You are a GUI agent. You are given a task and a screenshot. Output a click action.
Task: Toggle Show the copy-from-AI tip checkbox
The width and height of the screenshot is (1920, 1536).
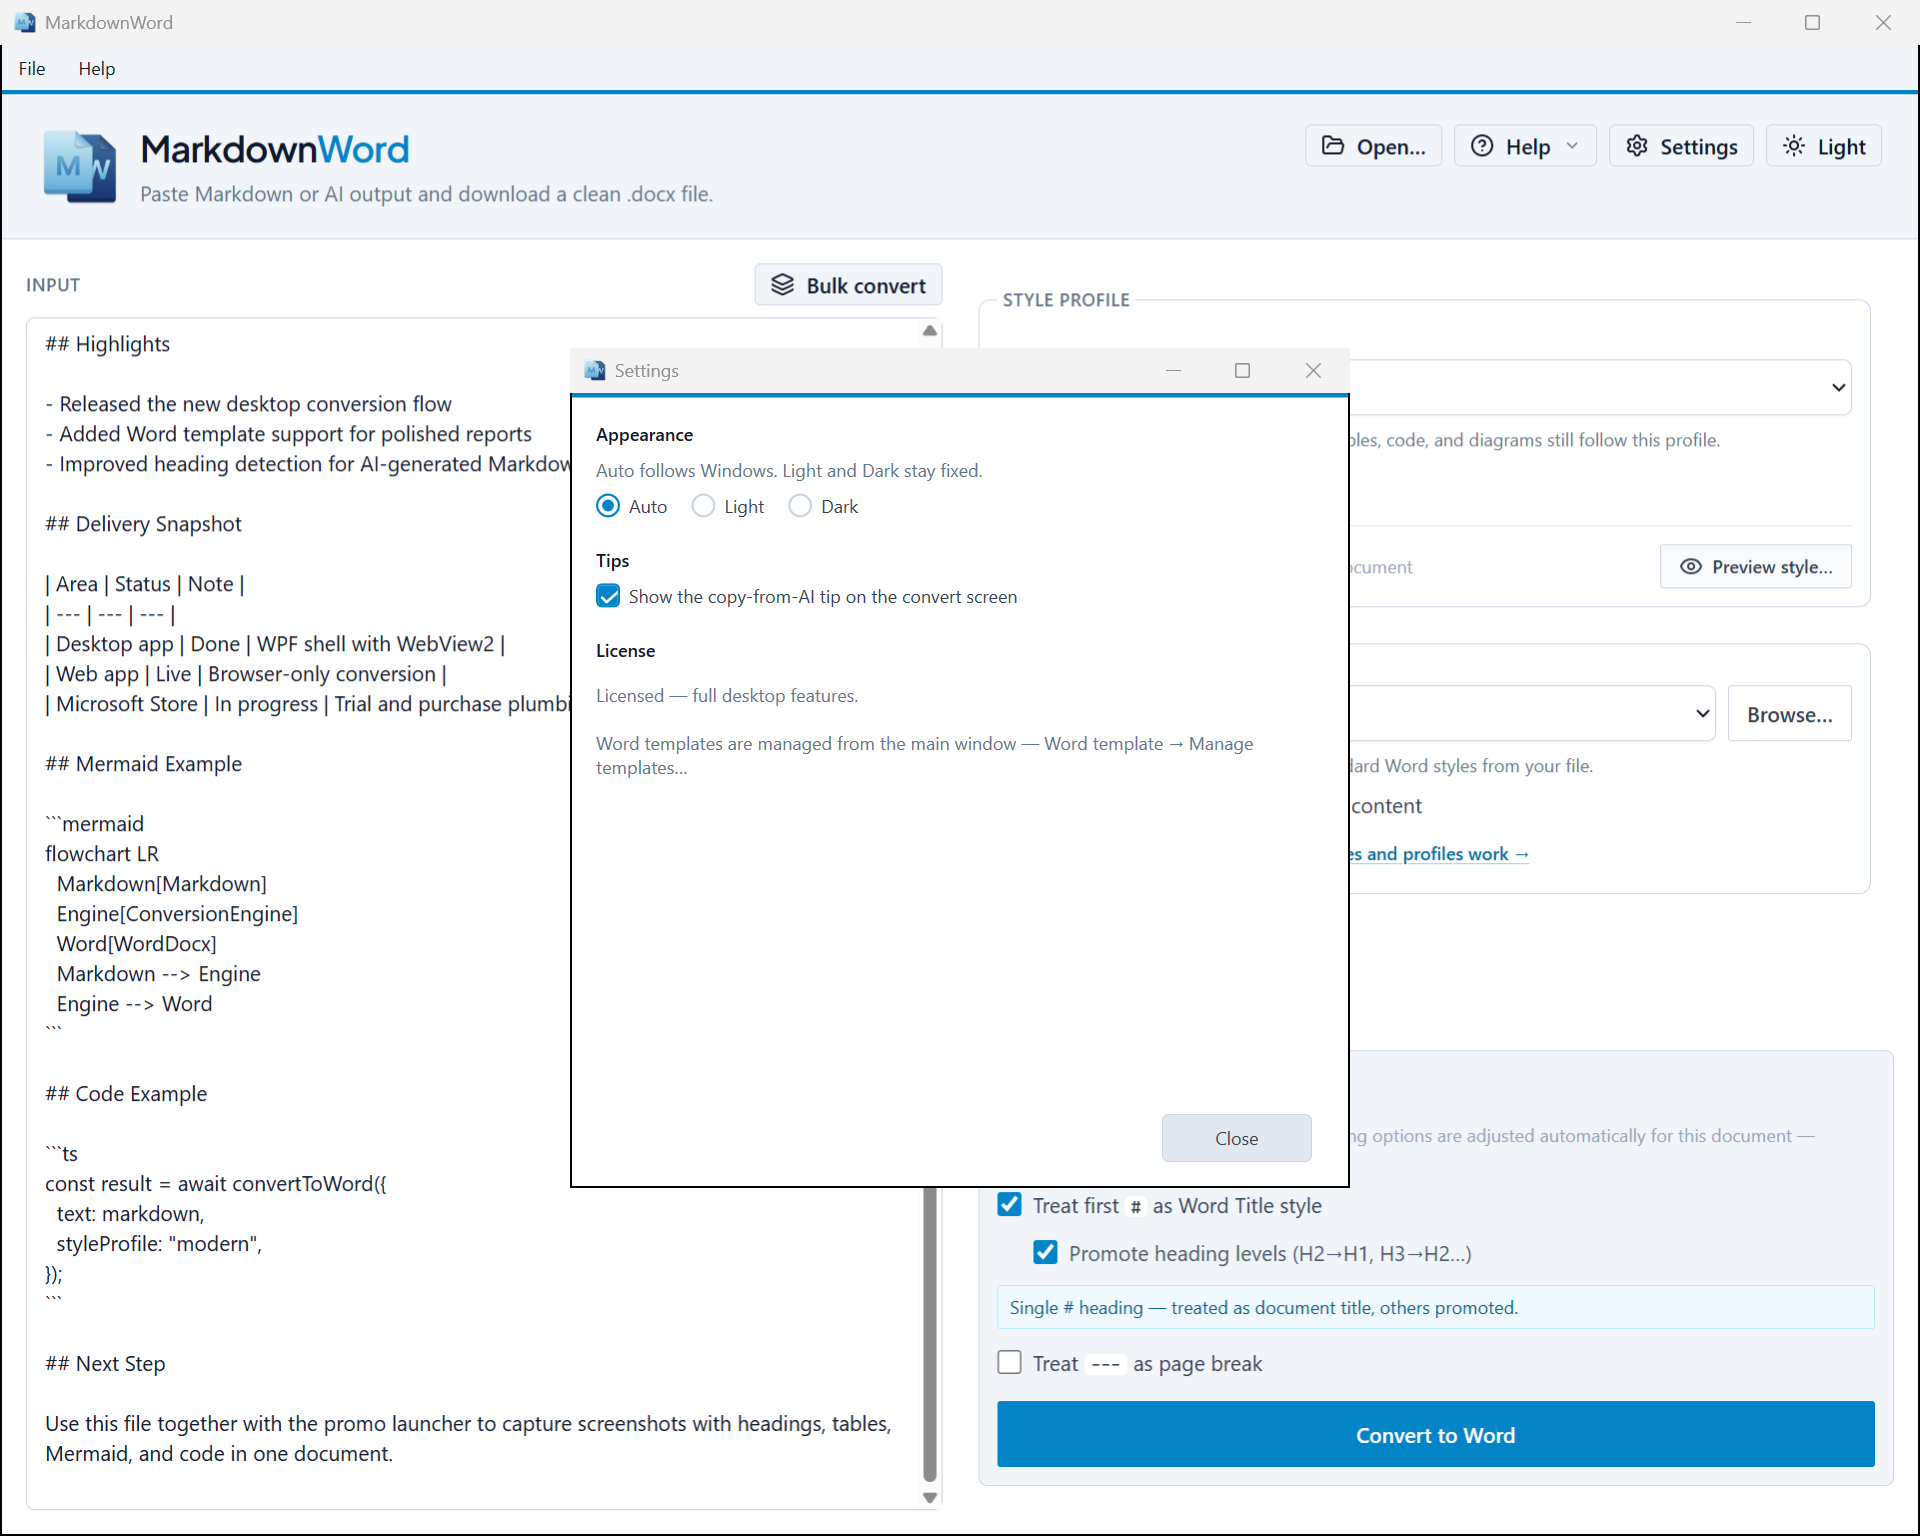coord(608,596)
